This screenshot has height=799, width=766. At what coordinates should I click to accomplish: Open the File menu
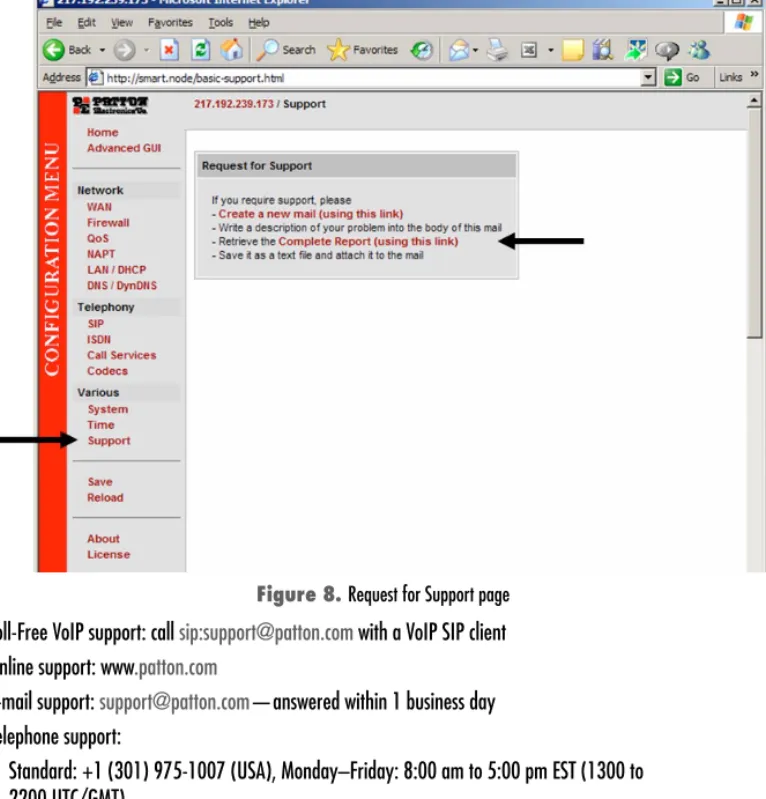(x=54, y=22)
